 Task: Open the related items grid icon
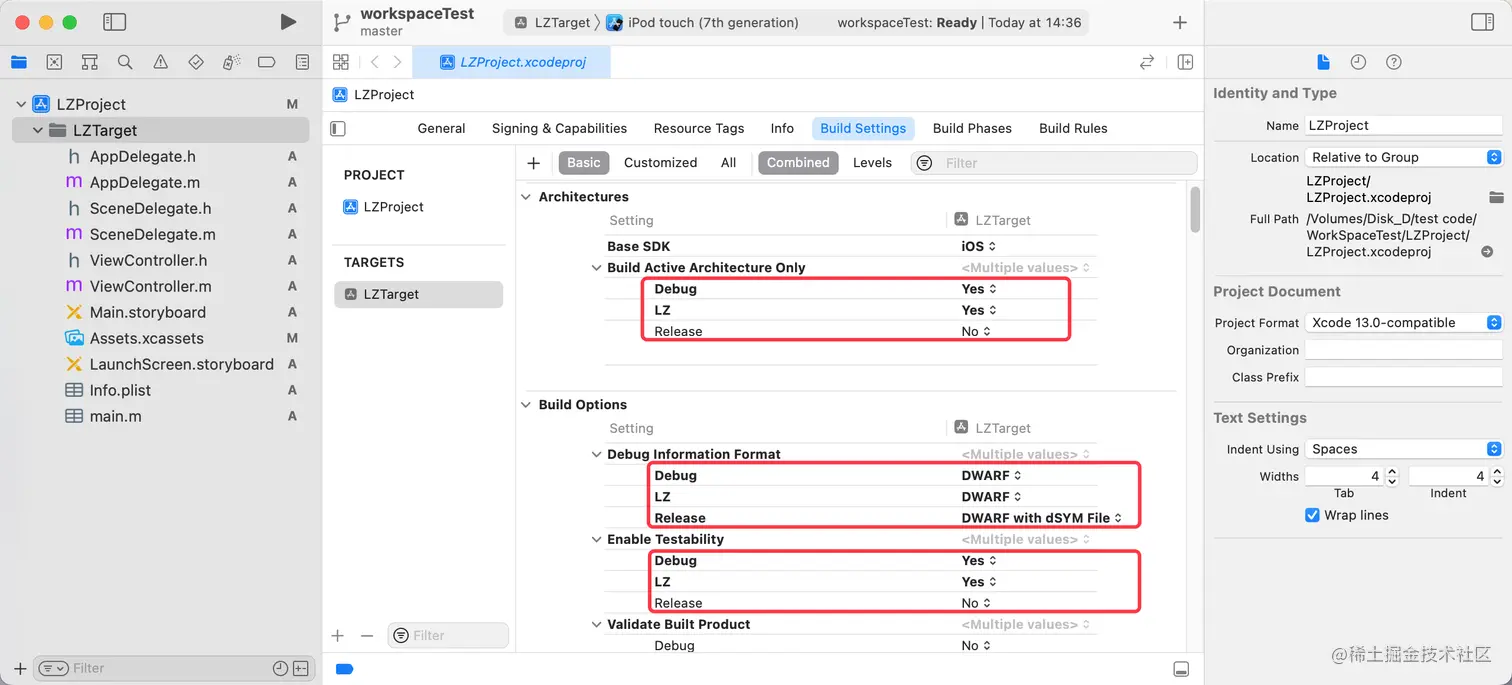pyautogui.click(x=341, y=62)
